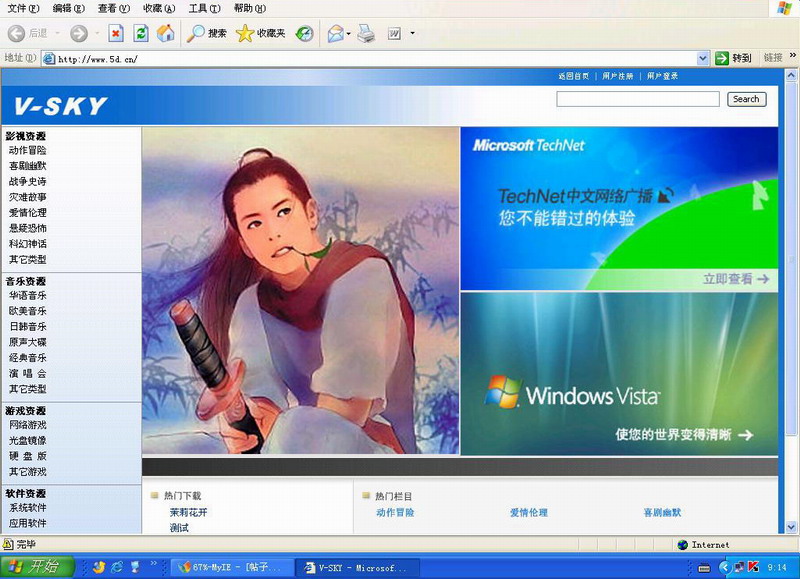Click the Search button on the V-SKY page

point(746,99)
